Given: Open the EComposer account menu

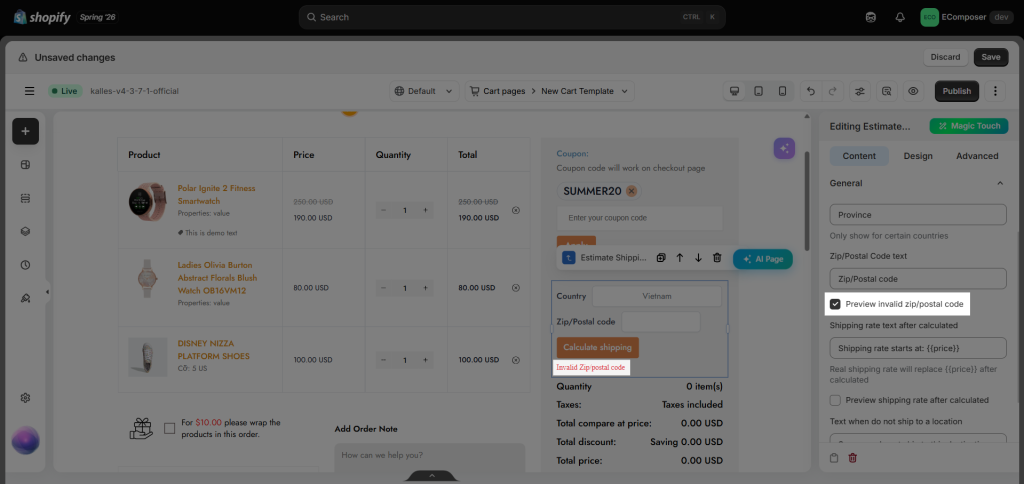Looking at the screenshot, I should point(967,18).
